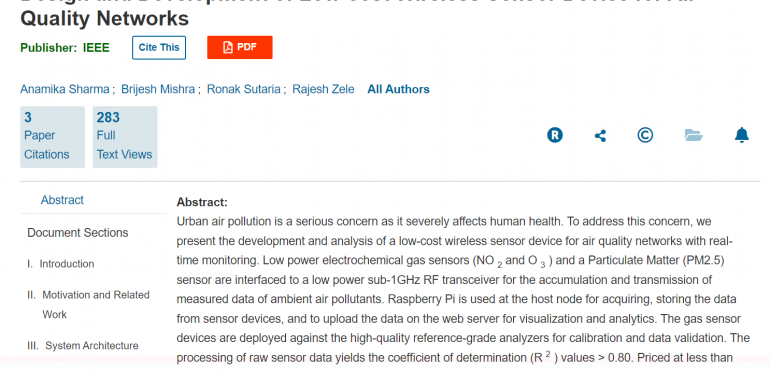770x370 pixels.
Task: Save to collection folder icon
Action: 694,135
